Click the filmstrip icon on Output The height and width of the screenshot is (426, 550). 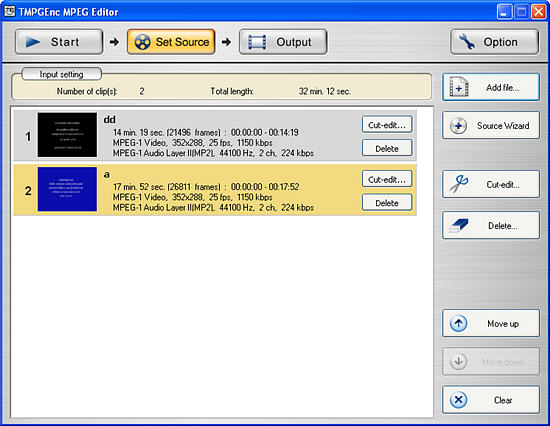point(257,42)
